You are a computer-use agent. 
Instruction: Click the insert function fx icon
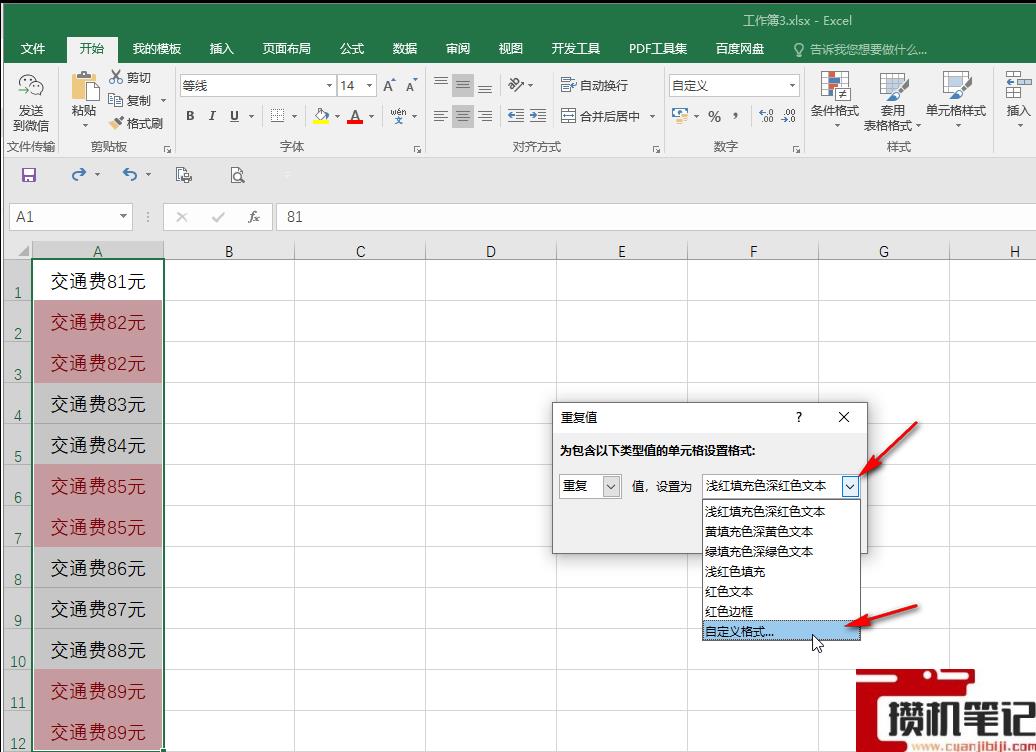pos(254,217)
